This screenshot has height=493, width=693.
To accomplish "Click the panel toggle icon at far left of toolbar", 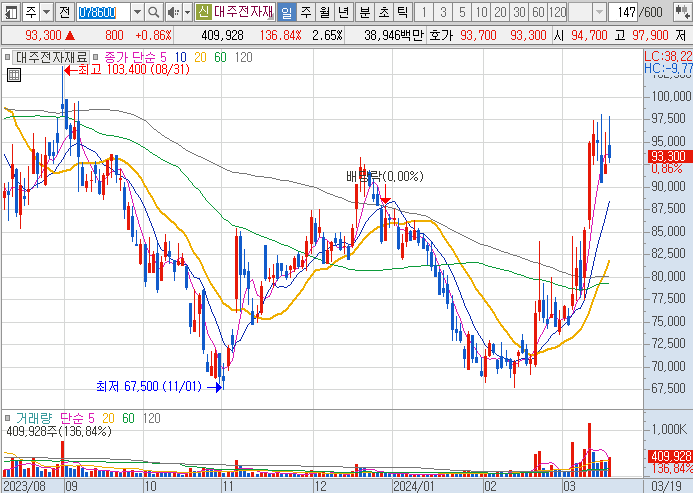I will [11, 12].
